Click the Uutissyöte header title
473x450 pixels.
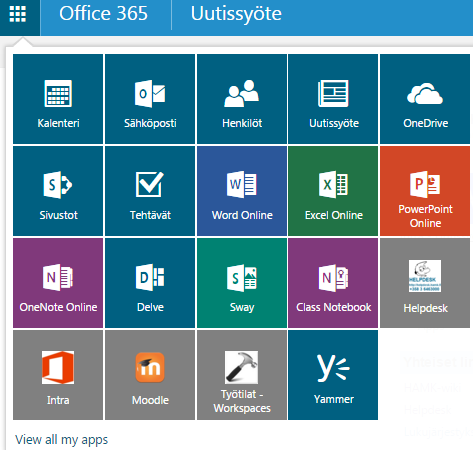tap(236, 14)
